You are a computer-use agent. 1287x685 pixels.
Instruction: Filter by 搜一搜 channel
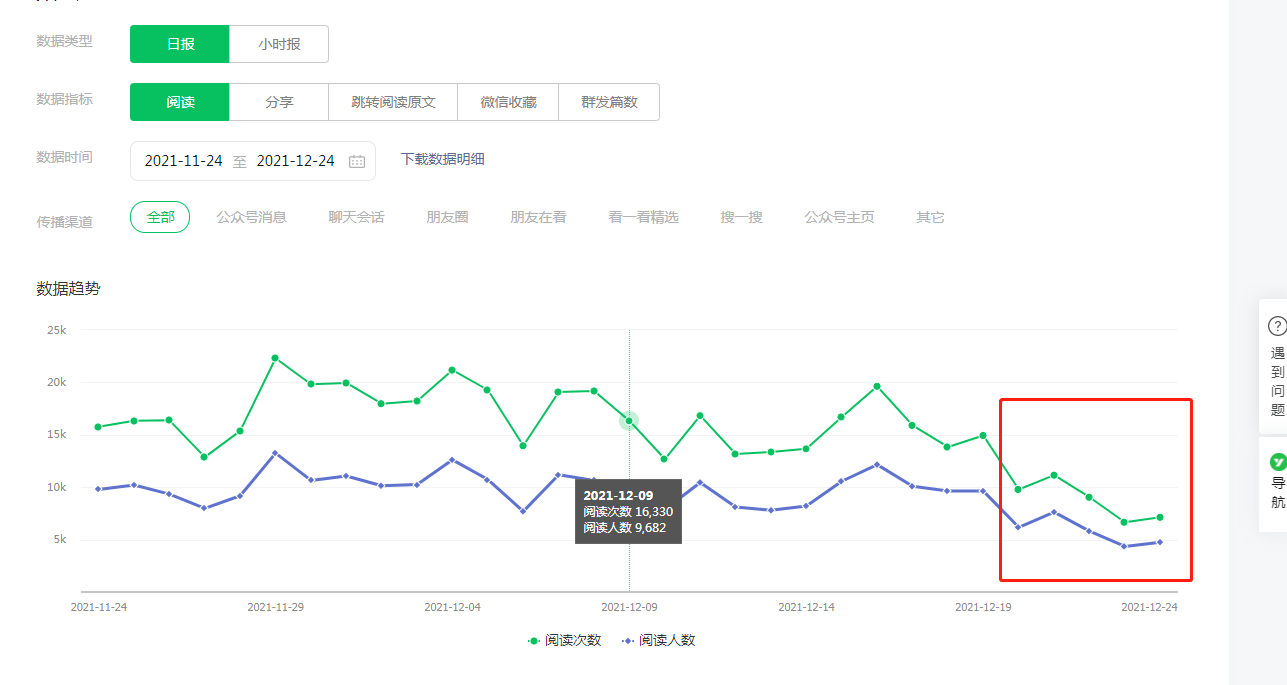[x=741, y=217]
